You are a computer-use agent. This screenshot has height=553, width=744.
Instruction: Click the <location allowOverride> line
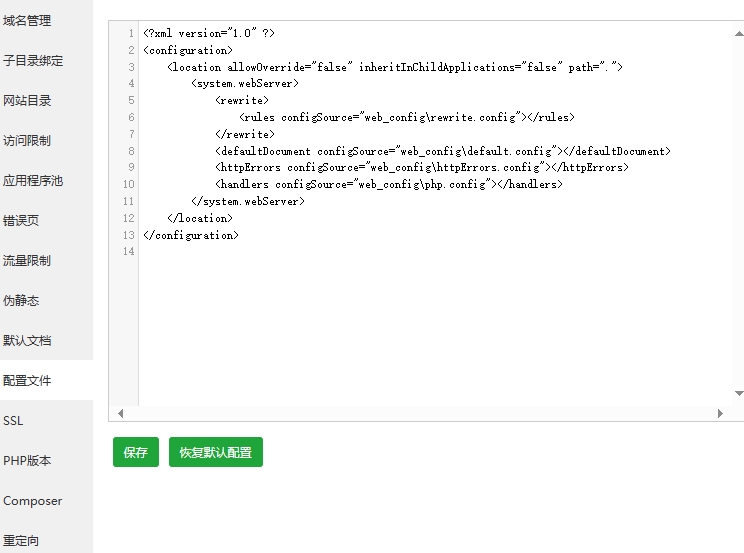(395, 67)
